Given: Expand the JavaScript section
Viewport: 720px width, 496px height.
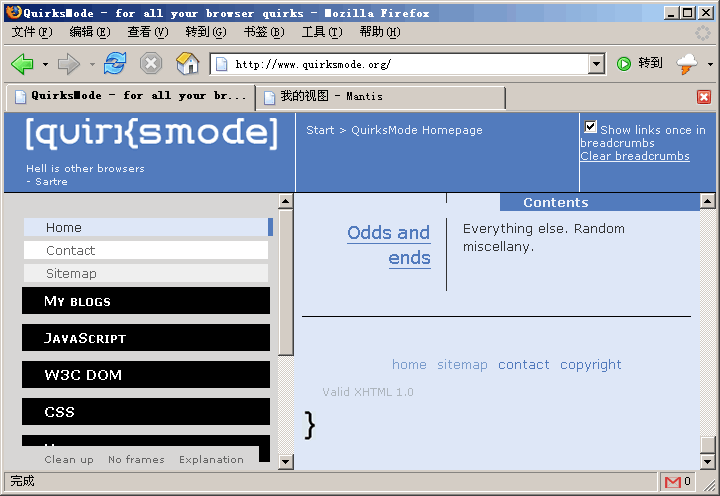Looking at the screenshot, I should (x=146, y=338).
